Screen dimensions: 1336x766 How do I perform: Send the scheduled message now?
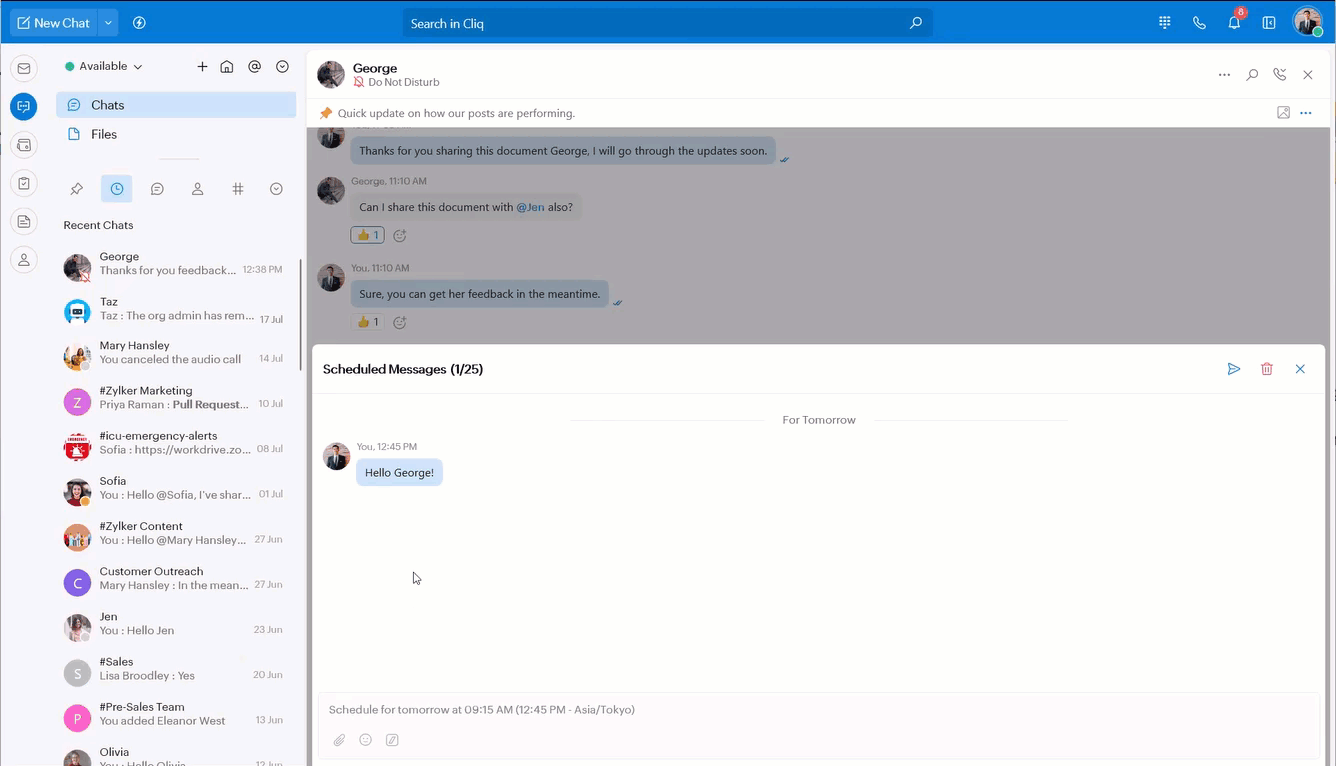point(1234,369)
